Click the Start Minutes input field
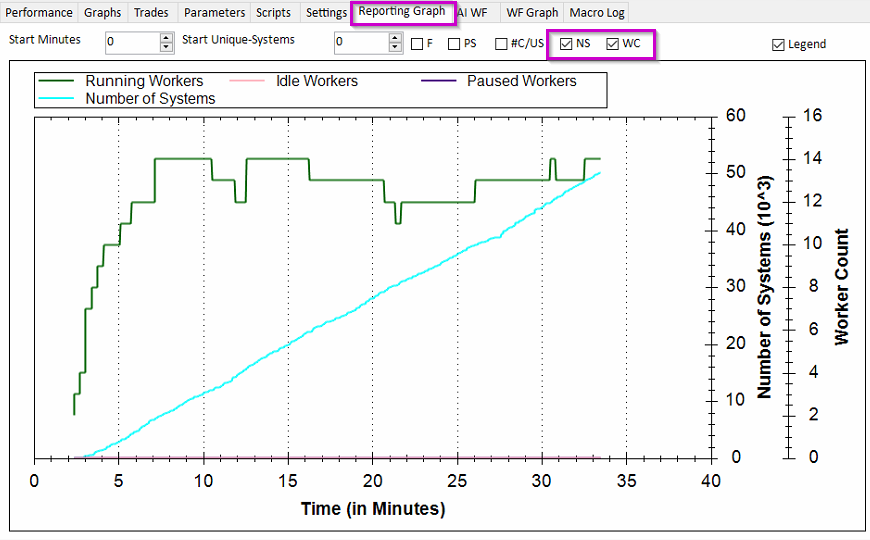 (130, 43)
